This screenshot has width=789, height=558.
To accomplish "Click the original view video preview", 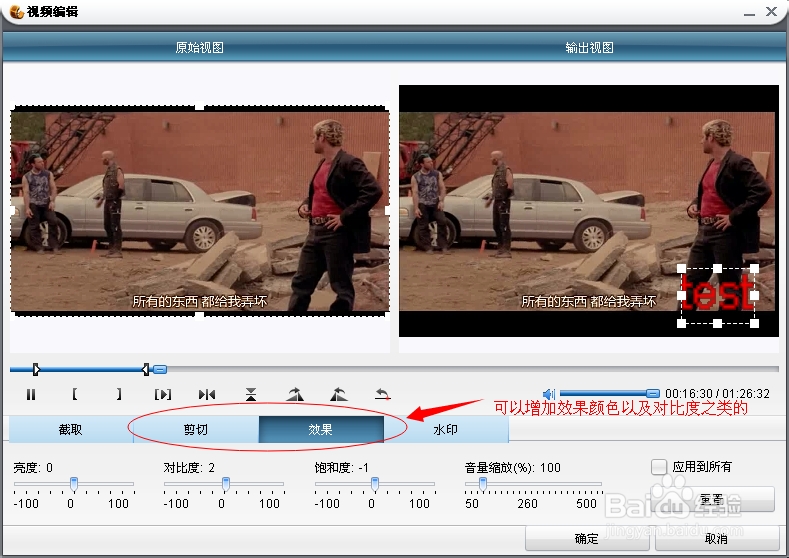I will (200, 211).
